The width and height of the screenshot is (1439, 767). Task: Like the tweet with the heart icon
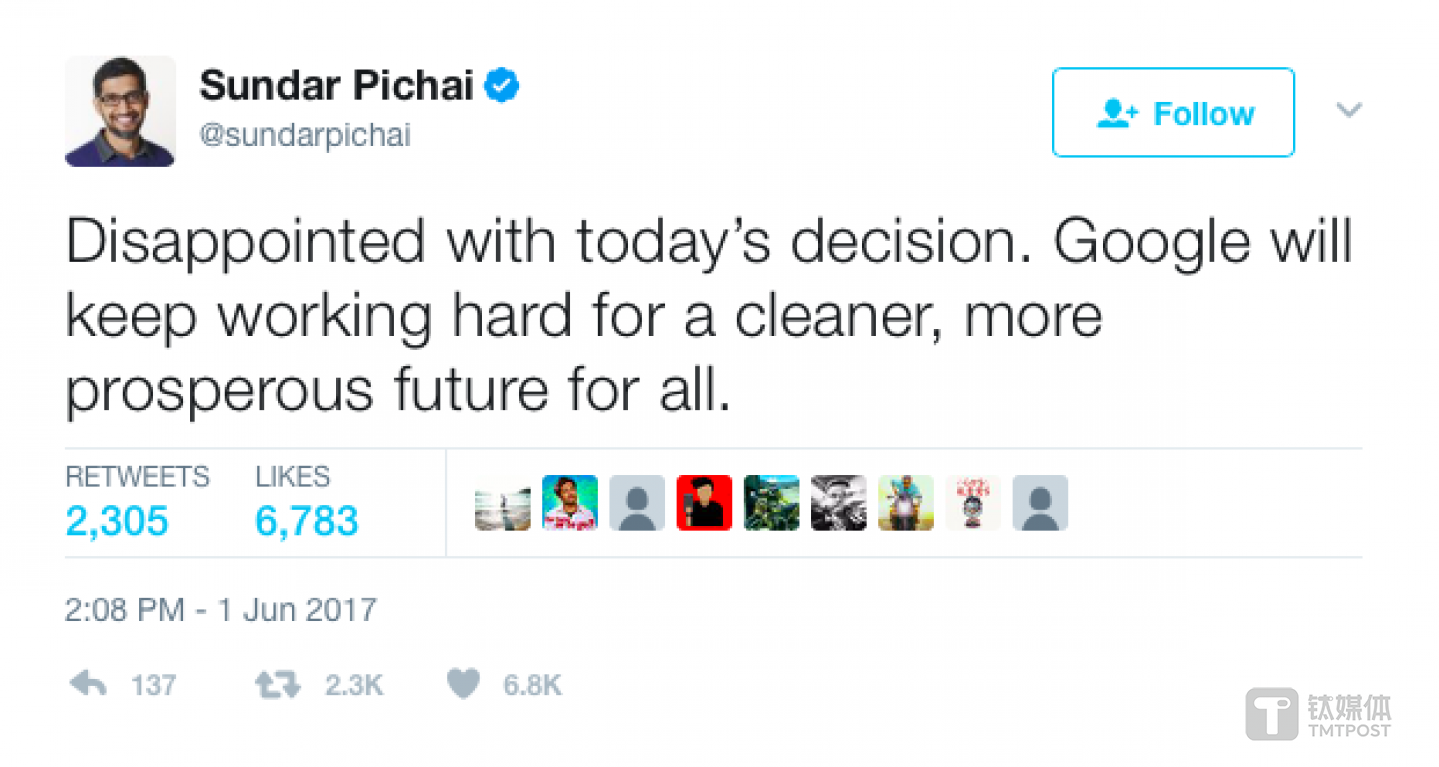coord(463,685)
